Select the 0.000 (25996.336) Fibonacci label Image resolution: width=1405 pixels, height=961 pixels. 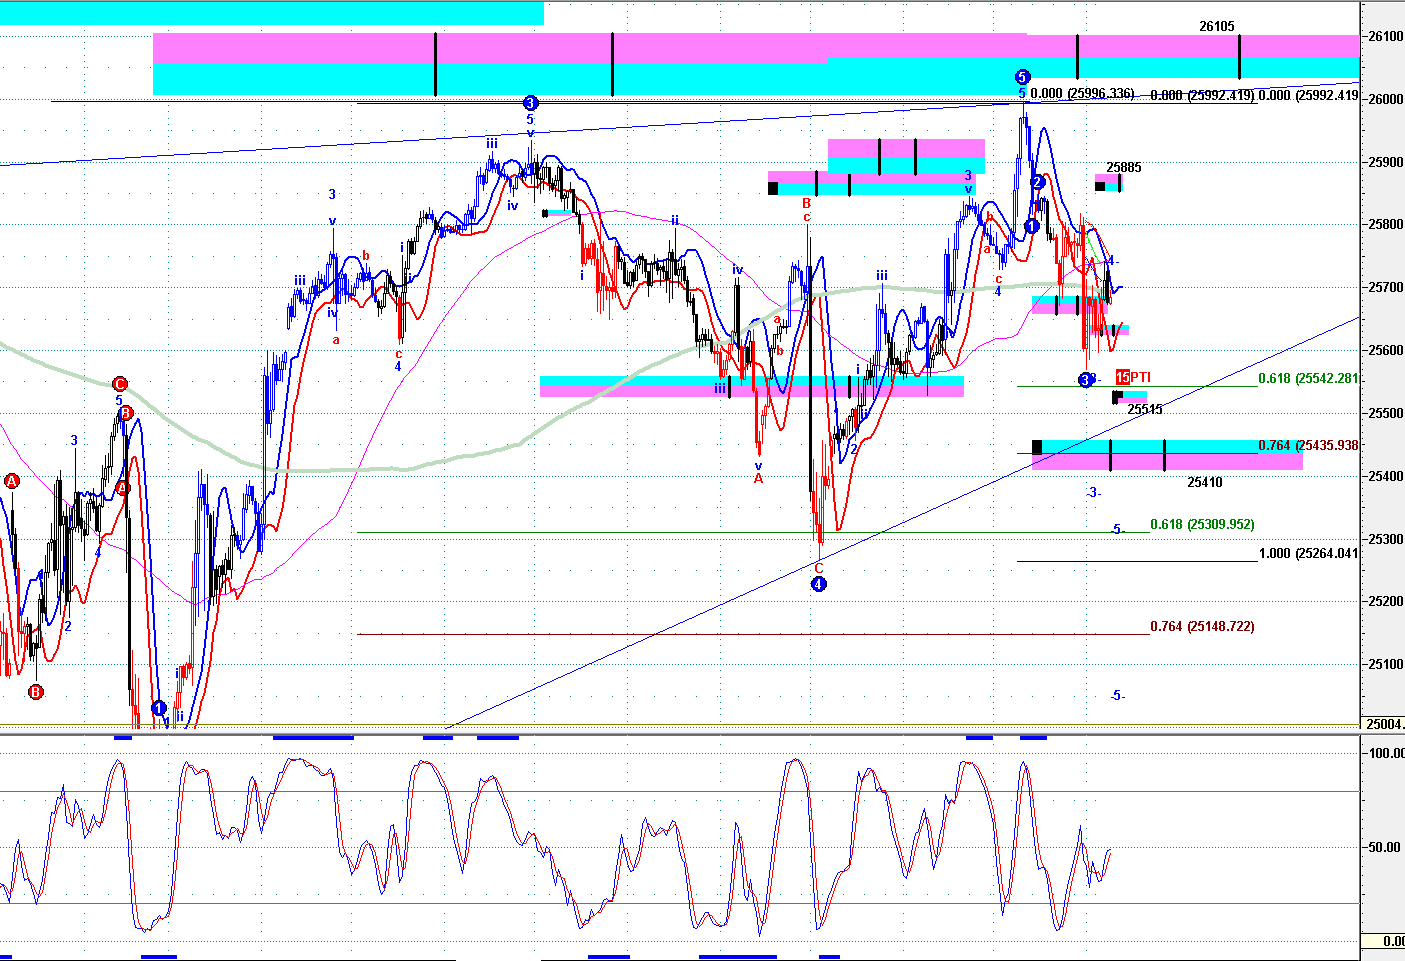[1082, 93]
